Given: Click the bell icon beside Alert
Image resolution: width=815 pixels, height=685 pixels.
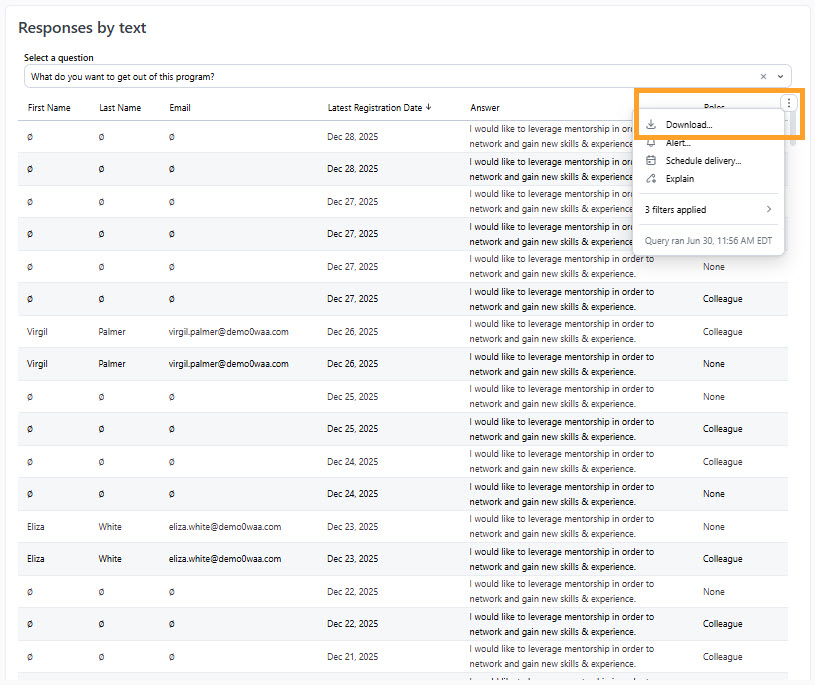Looking at the screenshot, I should [651, 143].
